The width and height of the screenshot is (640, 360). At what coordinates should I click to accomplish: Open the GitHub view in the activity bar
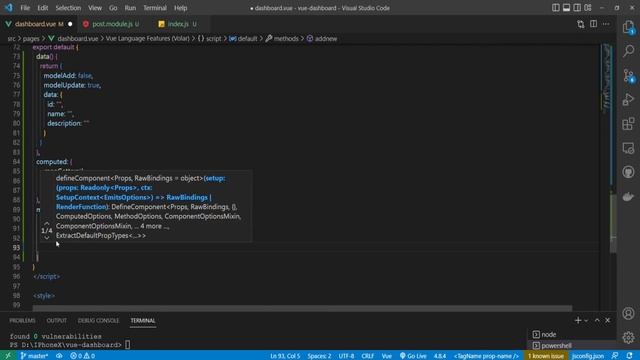[x=629, y=172]
